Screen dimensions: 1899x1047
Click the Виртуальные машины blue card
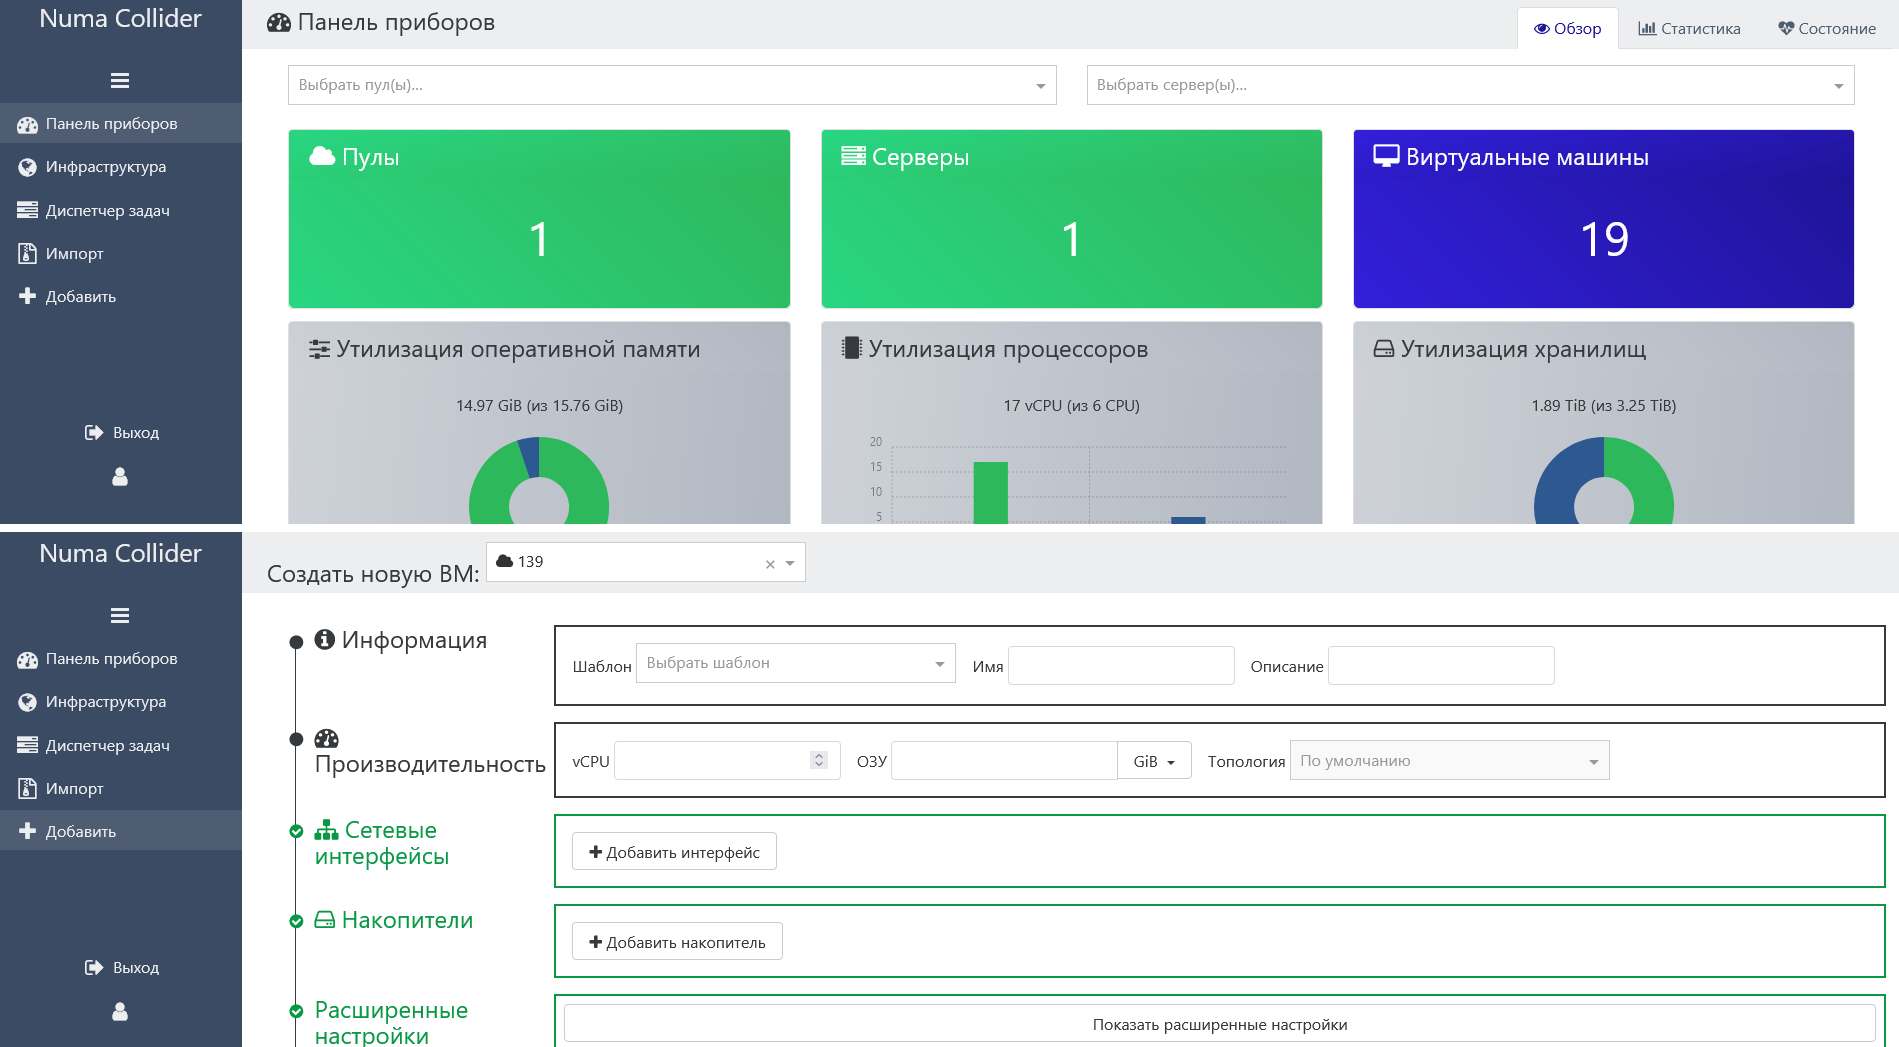coord(1603,219)
